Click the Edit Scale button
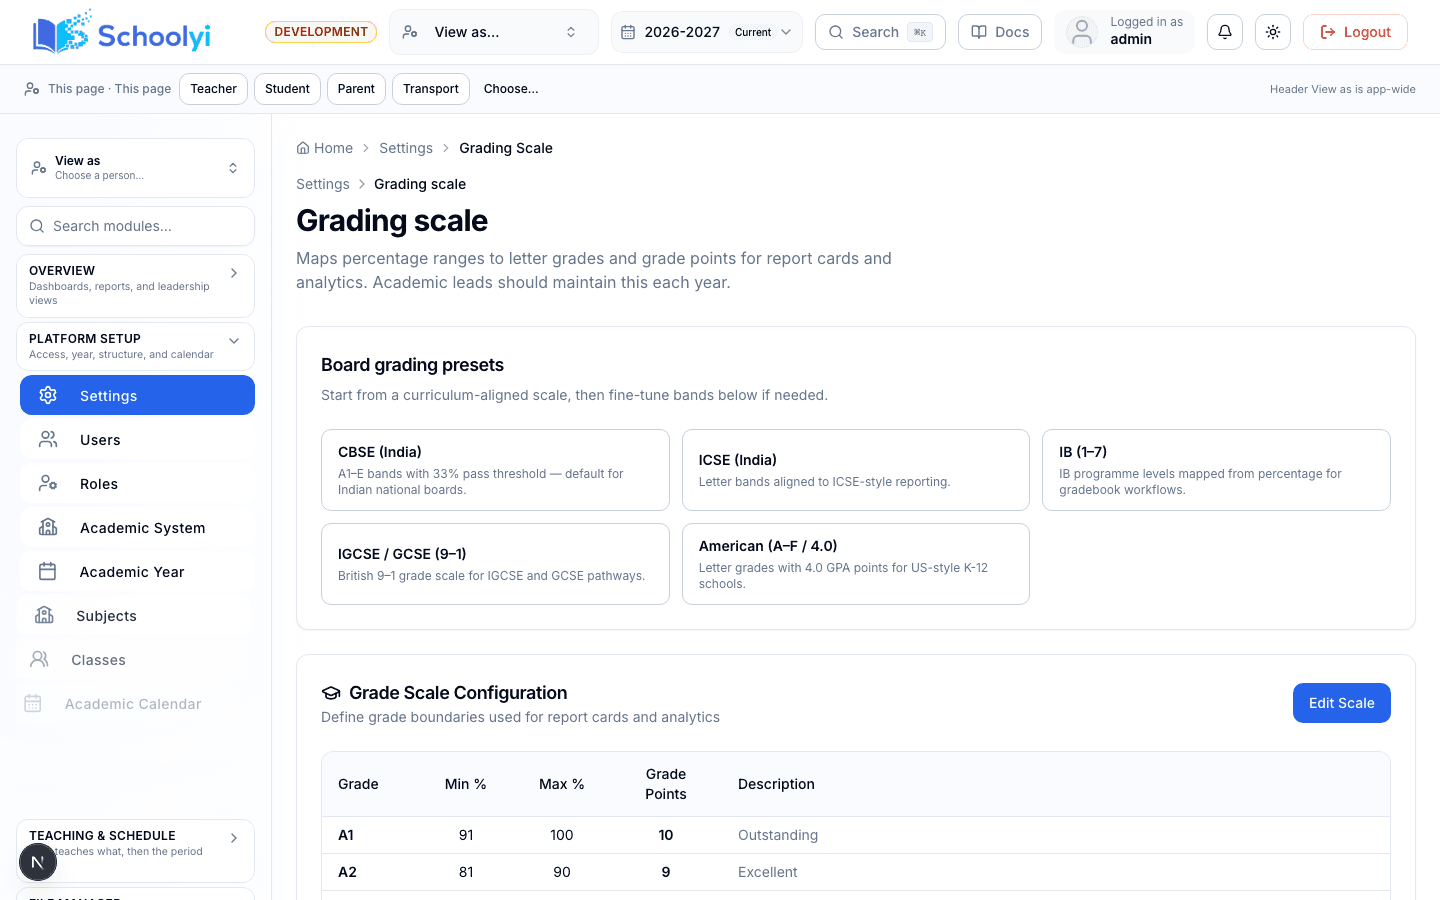 1342,703
